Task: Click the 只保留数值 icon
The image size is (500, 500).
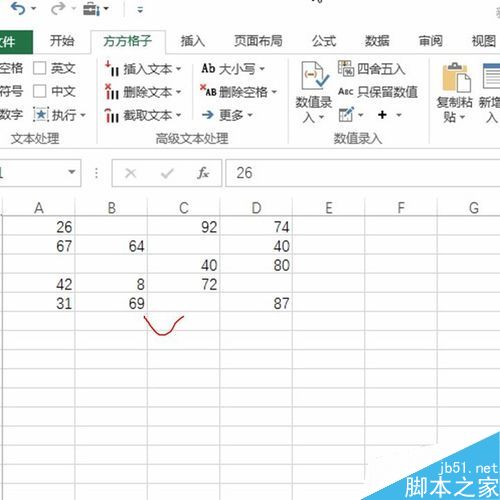Action: (x=345, y=91)
